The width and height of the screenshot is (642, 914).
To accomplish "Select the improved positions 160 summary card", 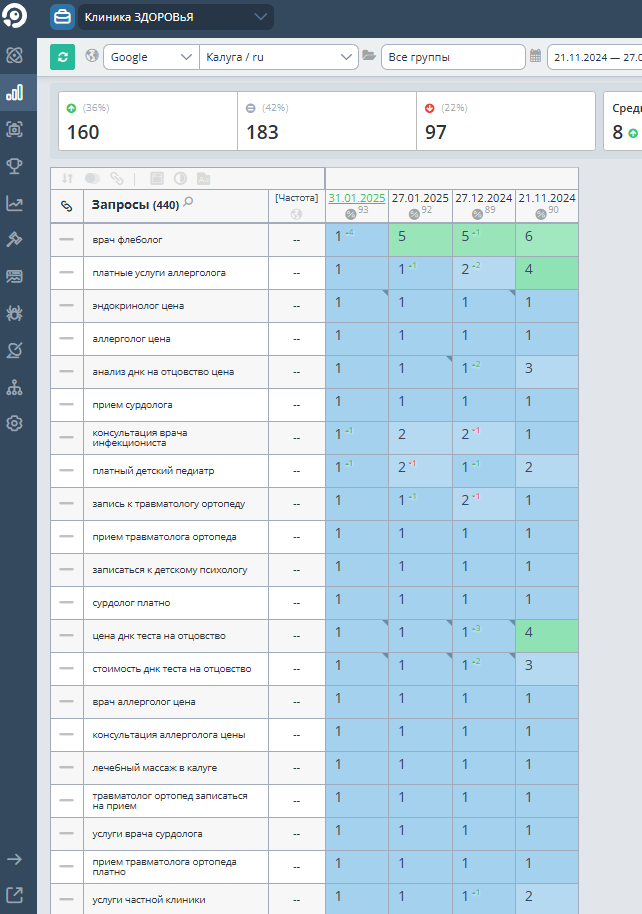I will tap(148, 121).
